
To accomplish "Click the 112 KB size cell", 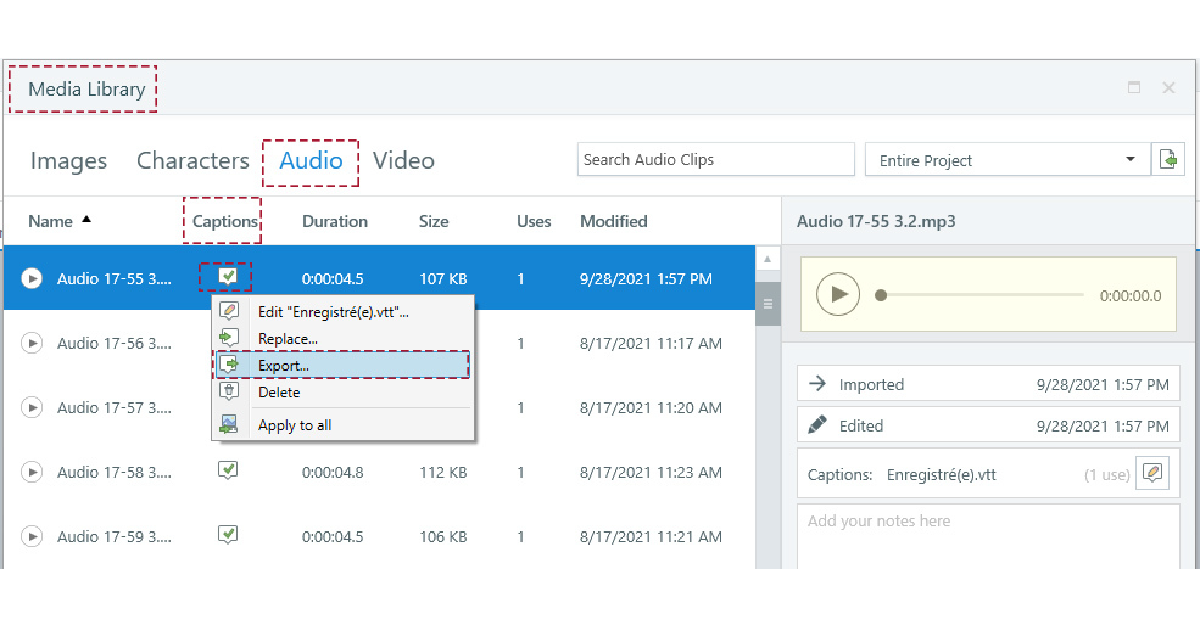I will 443,472.
